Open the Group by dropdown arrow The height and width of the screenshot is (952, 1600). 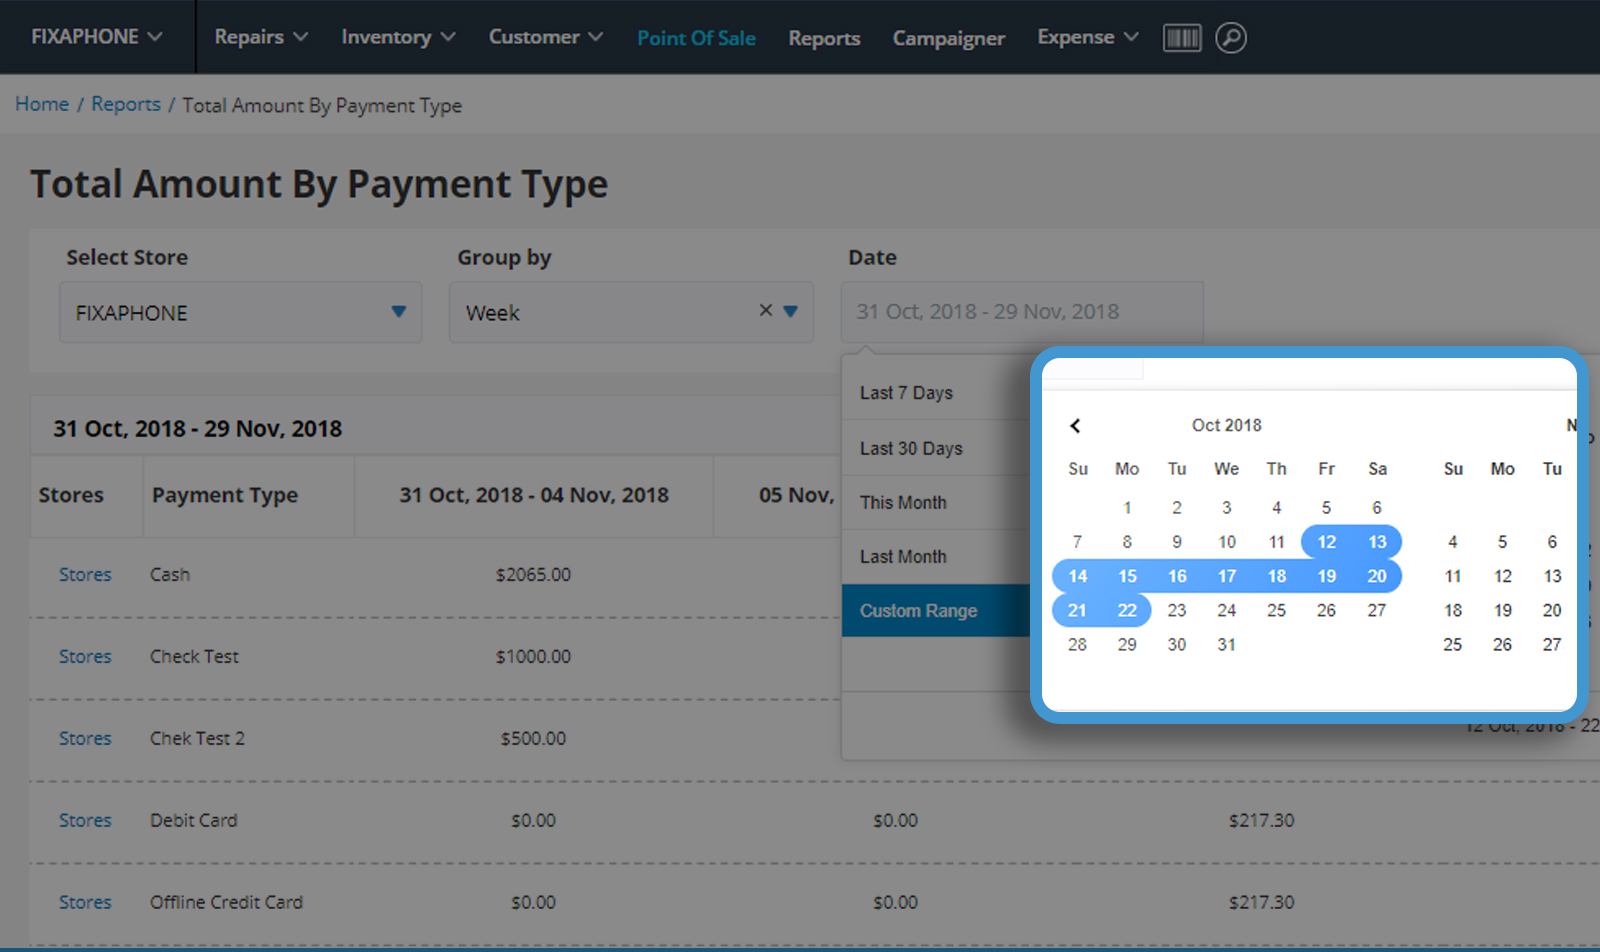click(791, 311)
